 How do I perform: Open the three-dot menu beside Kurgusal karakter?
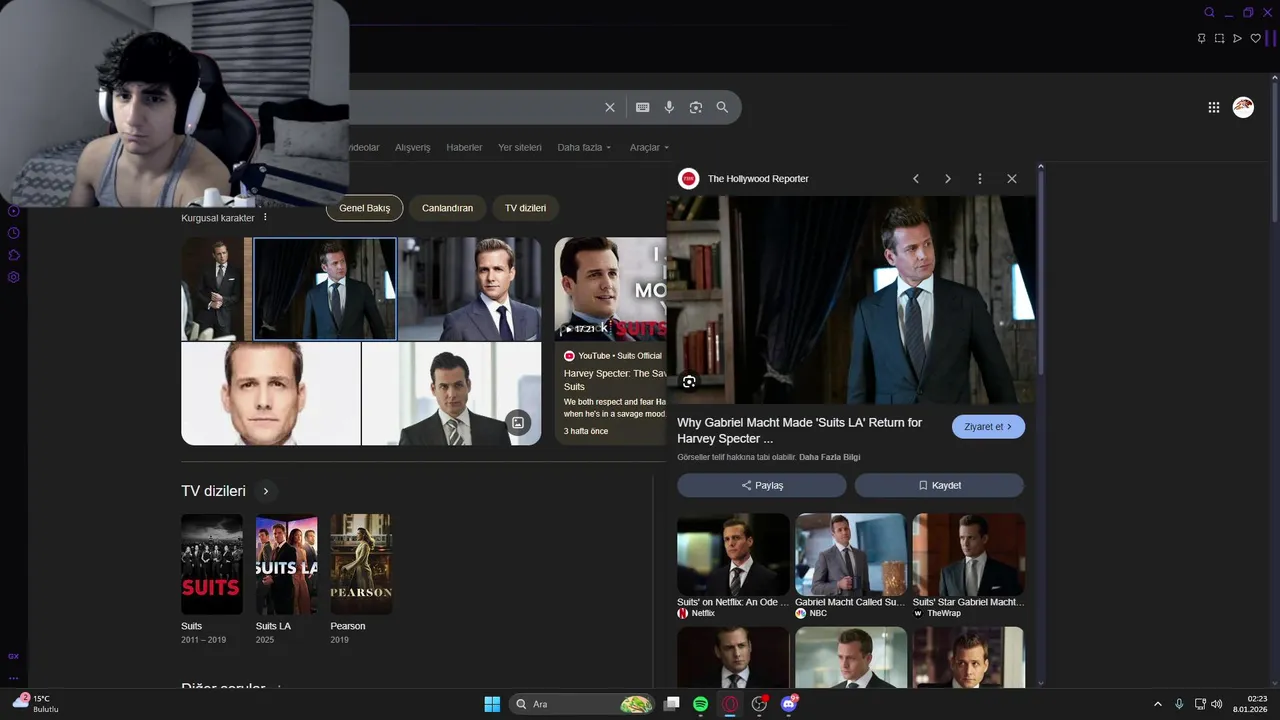[x=265, y=217]
